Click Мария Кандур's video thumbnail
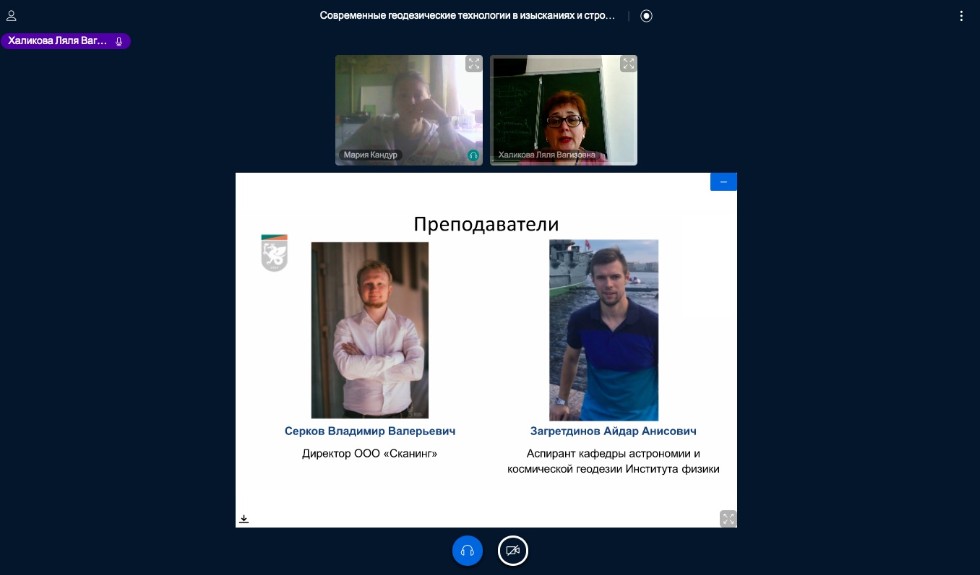Image resolution: width=980 pixels, height=575 pixels. click(408, 105)
